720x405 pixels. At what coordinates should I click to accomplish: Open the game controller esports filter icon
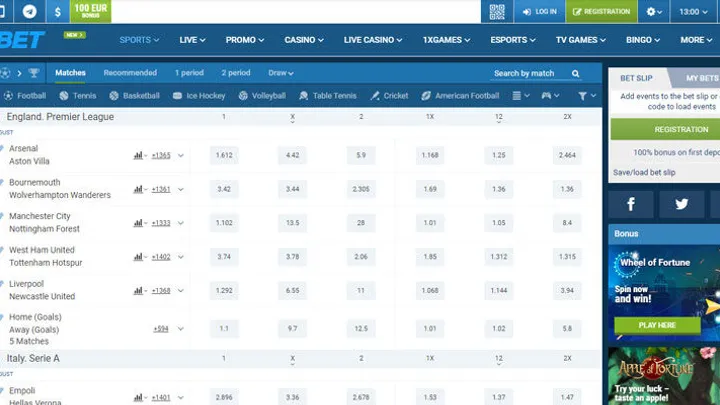pyautogui.click(x=550, y=96)
